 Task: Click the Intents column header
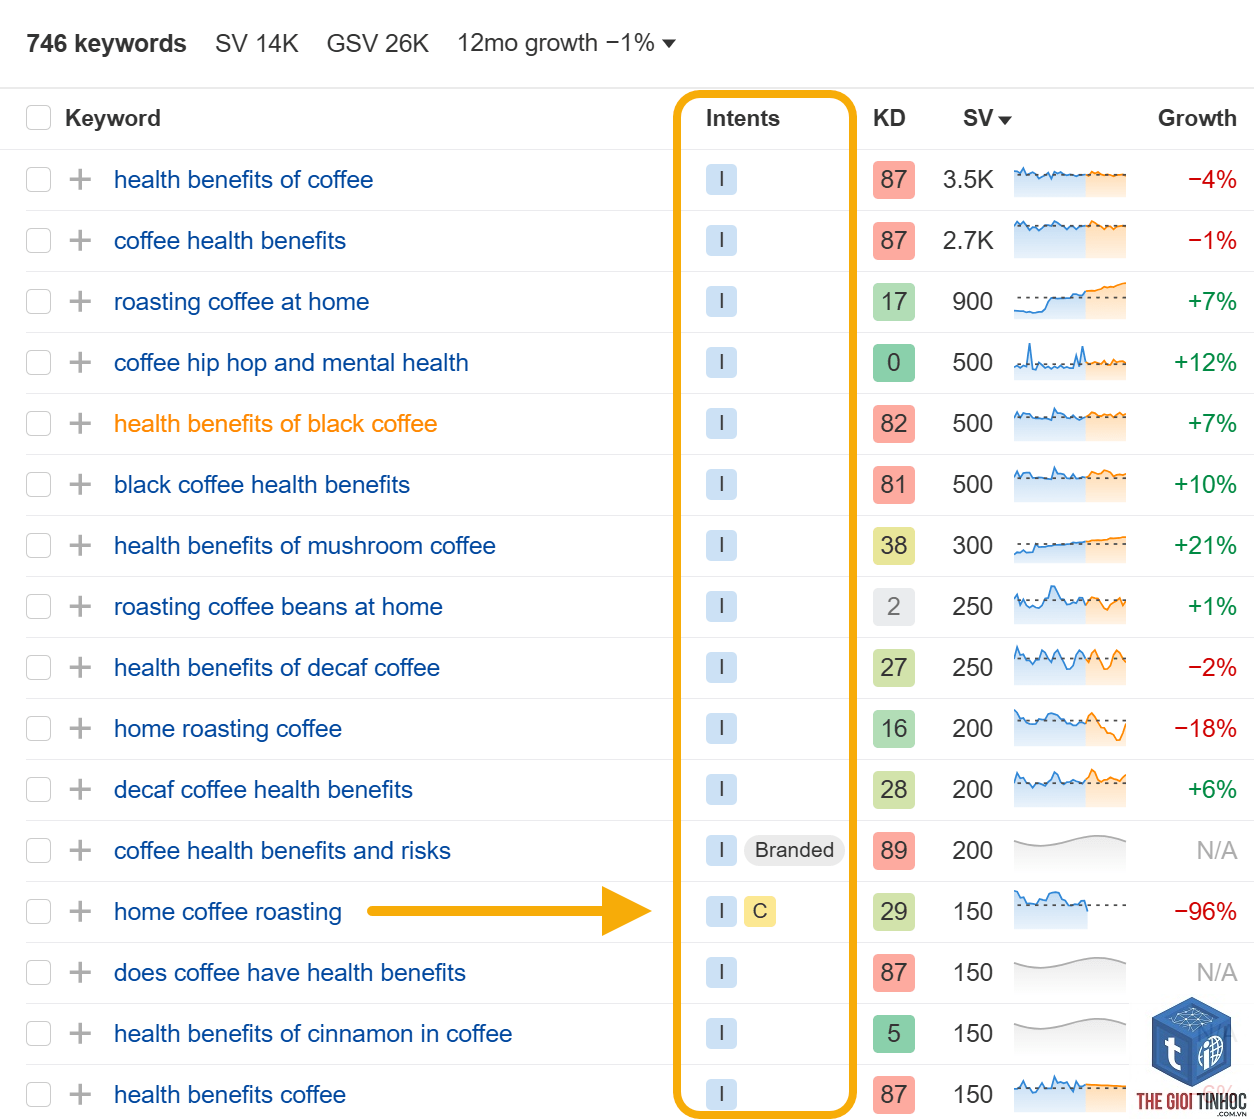point(742,118)
